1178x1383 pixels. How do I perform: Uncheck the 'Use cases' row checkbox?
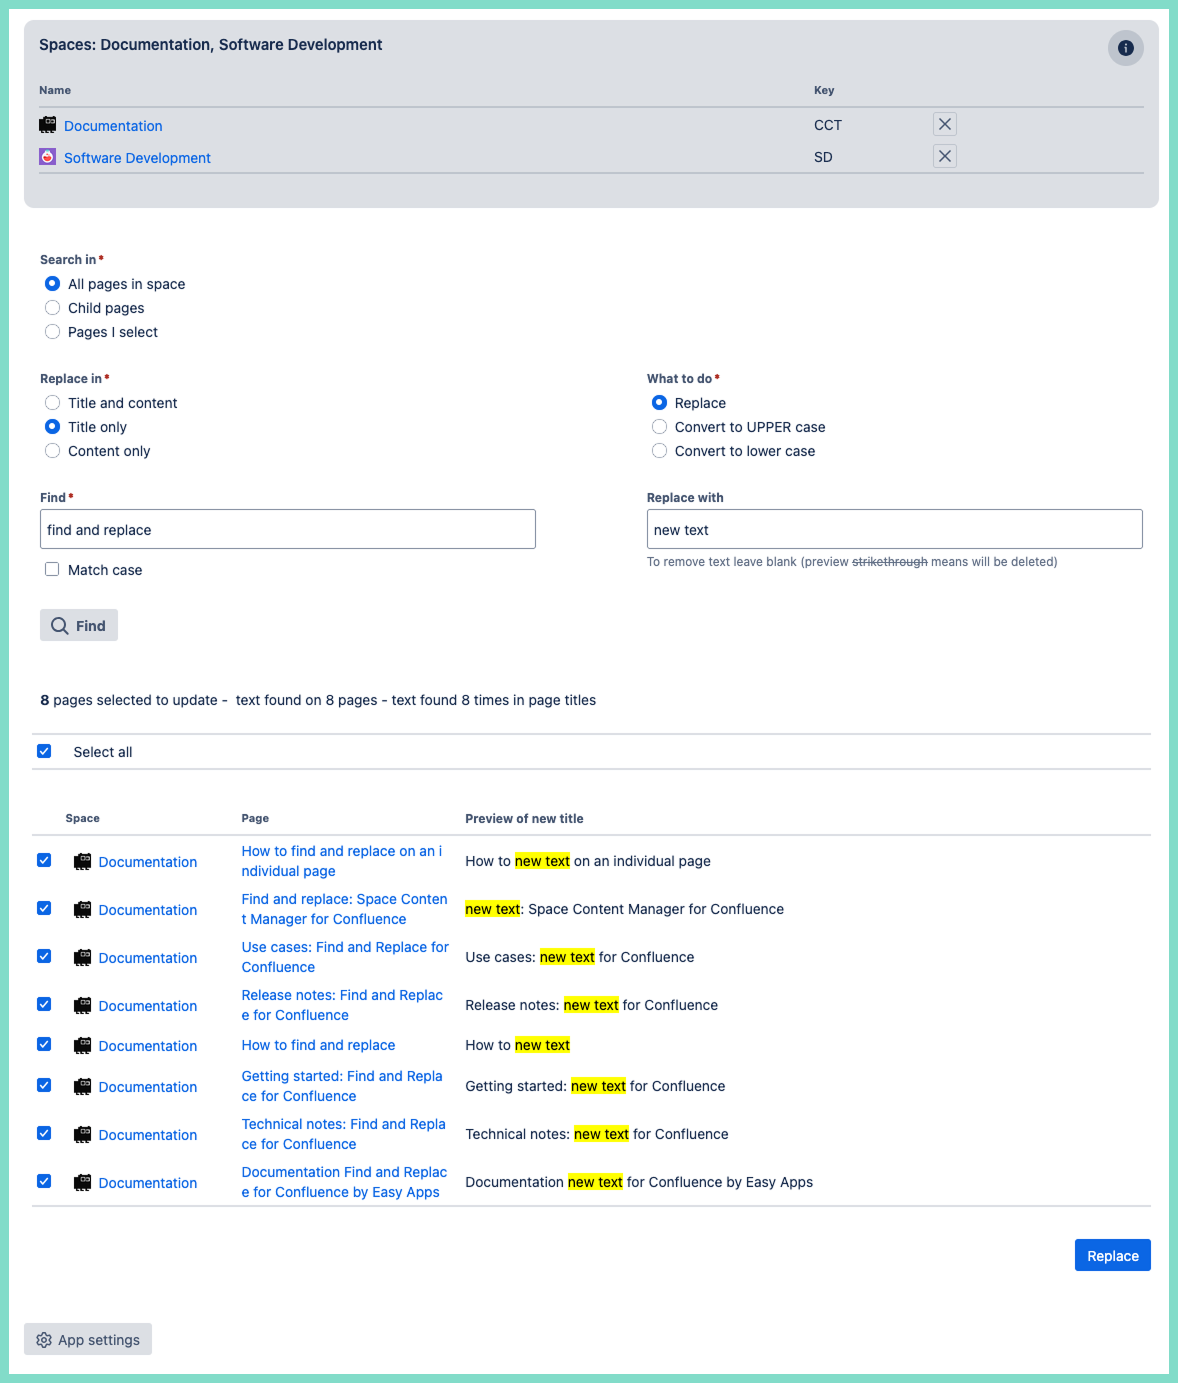point(44,956)
